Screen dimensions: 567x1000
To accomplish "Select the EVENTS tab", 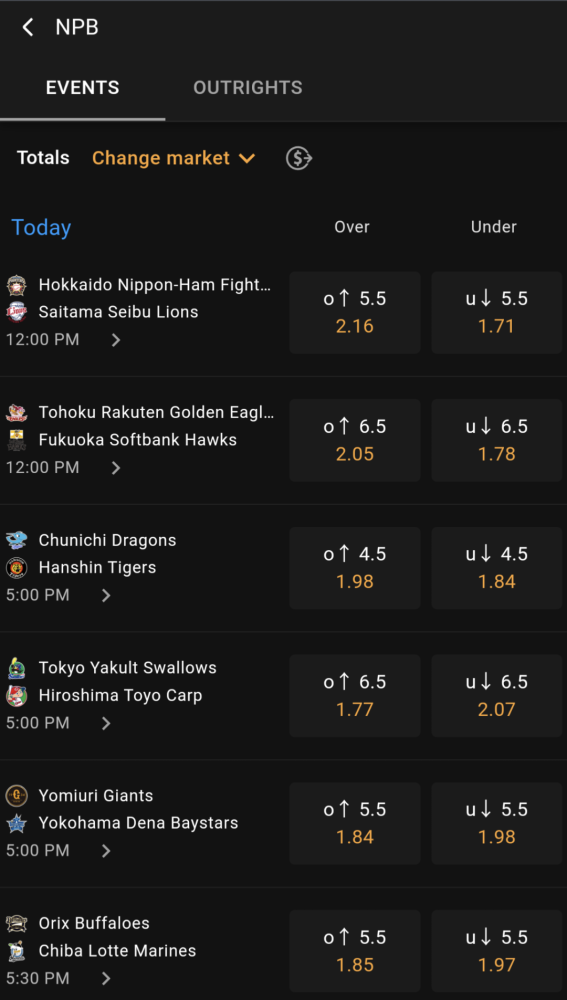I will pos(82,87).
